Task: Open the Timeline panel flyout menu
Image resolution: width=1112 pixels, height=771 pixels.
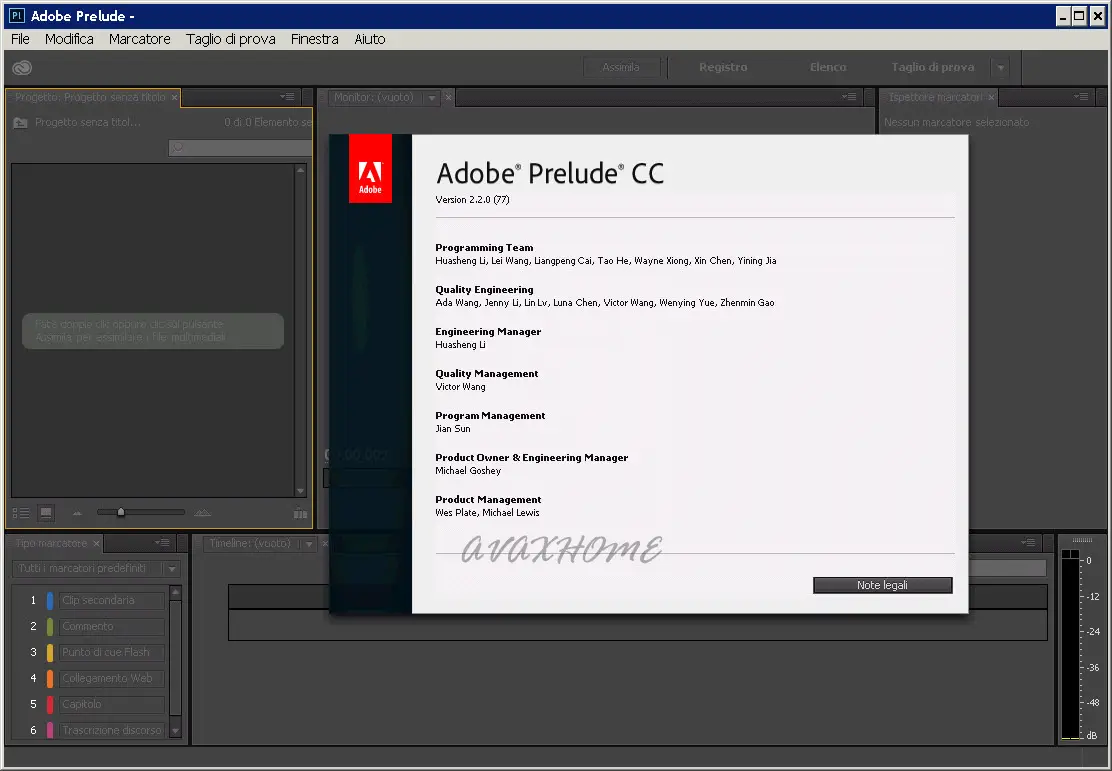Action: click(1029, 543)
